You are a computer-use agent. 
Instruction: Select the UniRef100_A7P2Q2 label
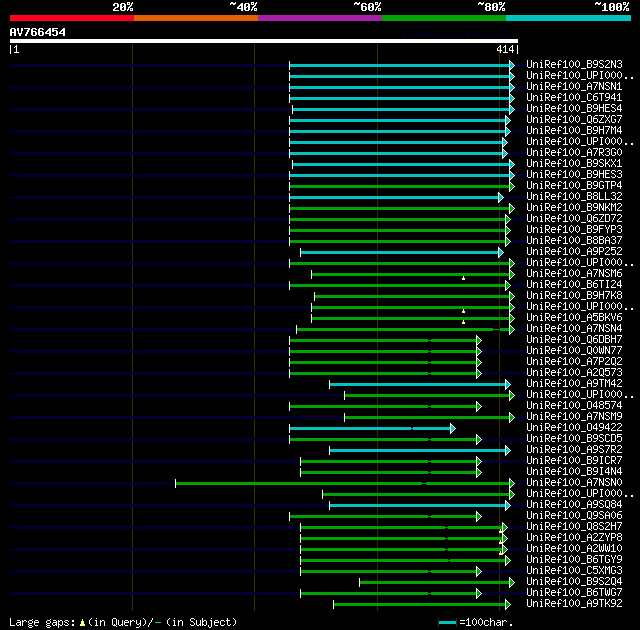coord(574,362)
